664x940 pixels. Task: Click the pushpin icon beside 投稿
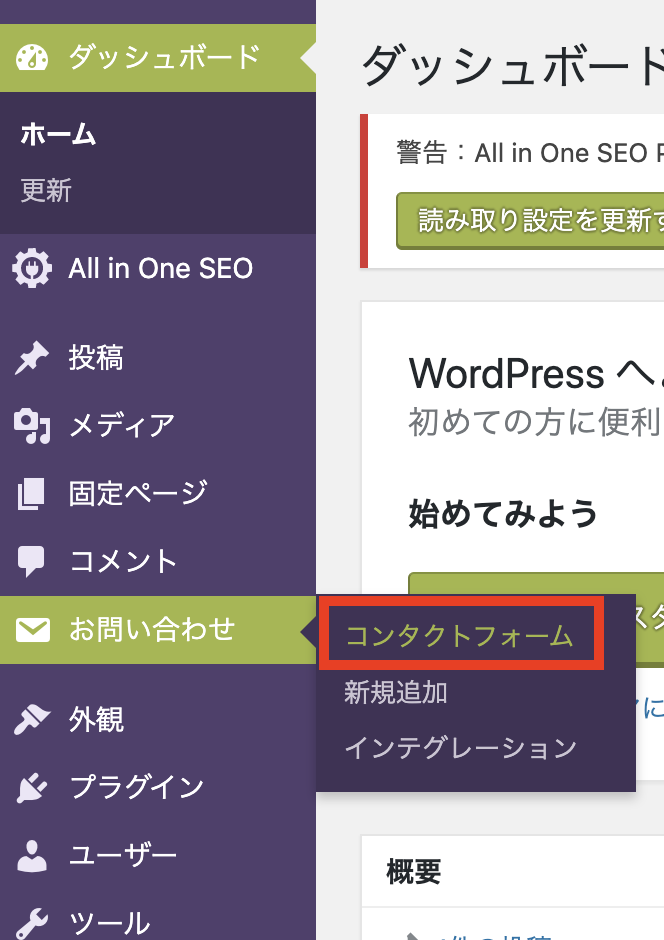(x=32, y=358)
